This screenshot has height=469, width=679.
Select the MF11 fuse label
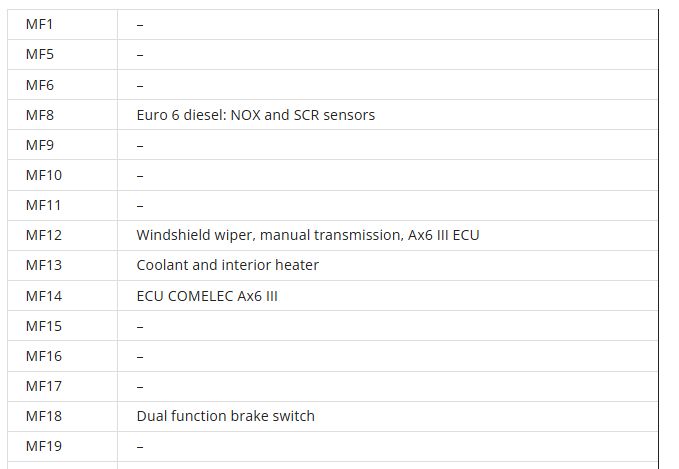click(44, 205)
